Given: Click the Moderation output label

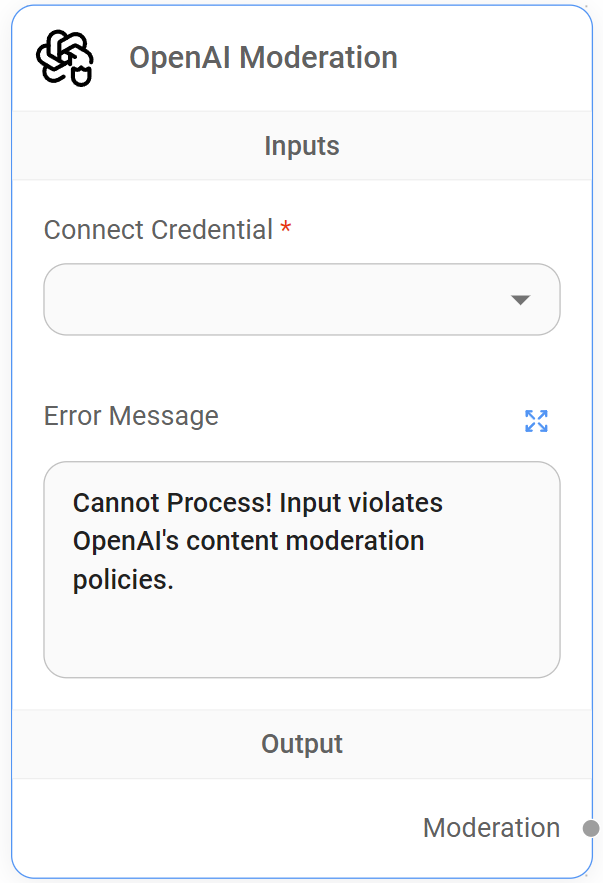Looking at the screenshot, I should coord(491,828).
